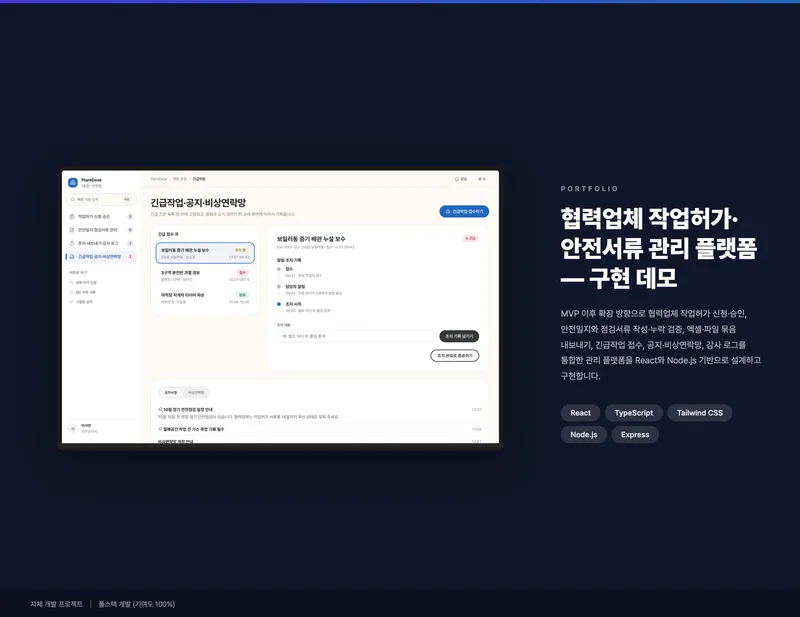Click the TypeScript tag

634,413
